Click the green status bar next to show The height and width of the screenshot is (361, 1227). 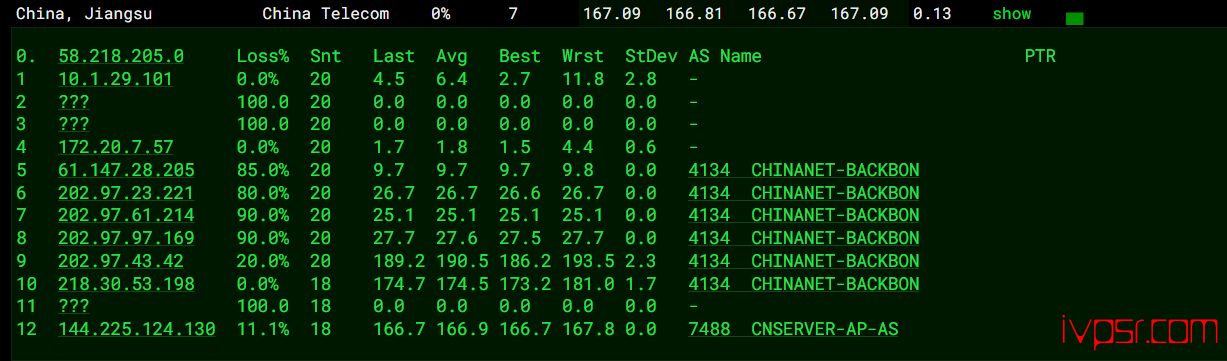pyautogui.click(x=1074, y=18)
